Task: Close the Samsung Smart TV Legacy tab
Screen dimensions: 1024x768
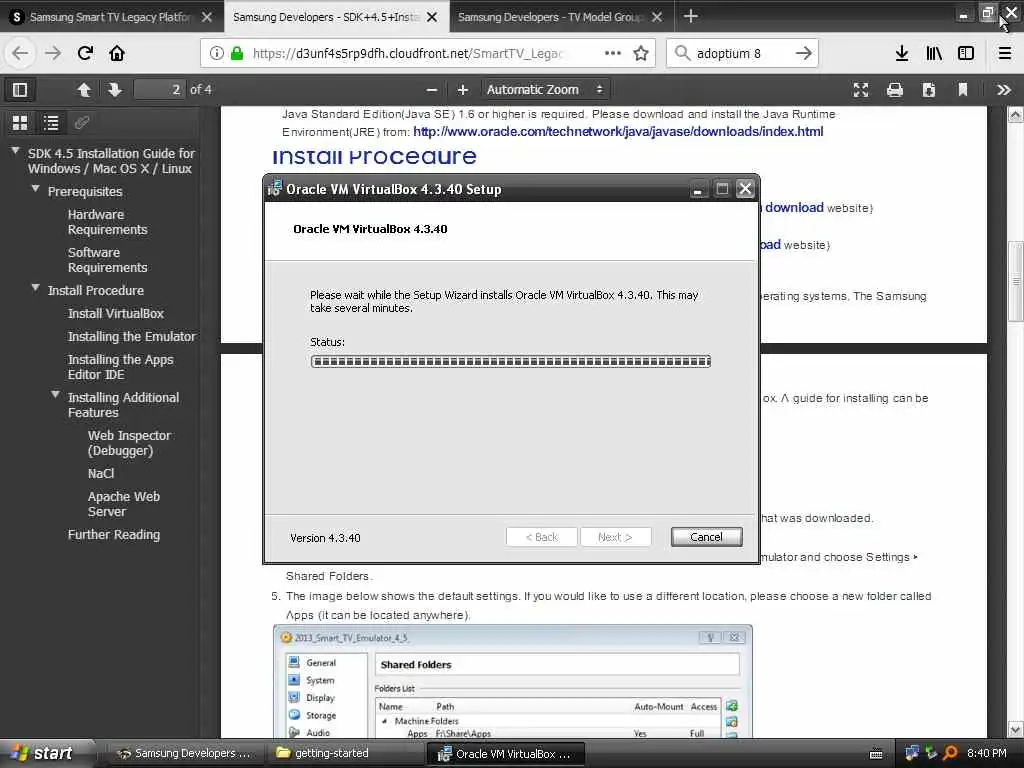Action: pos(207,17)
